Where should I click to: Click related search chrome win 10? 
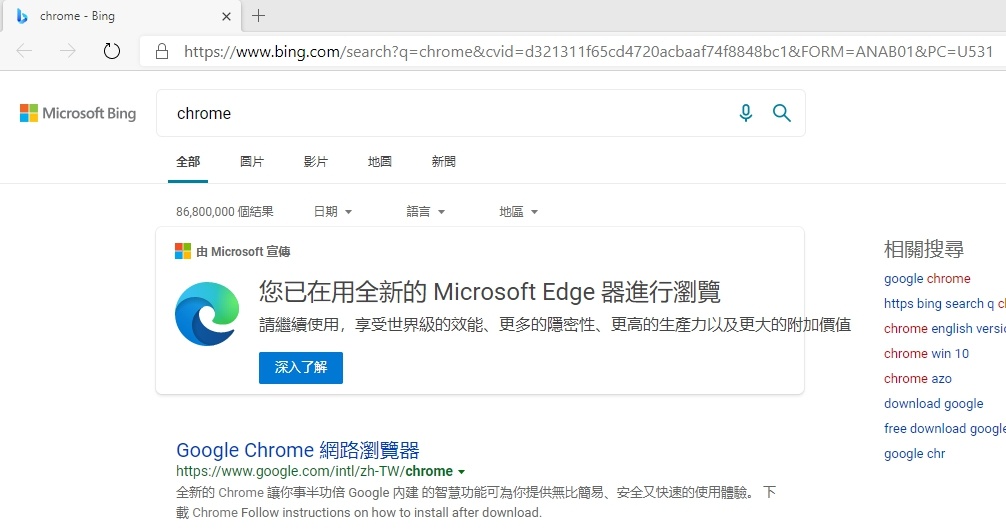pyautogui.click(x=926, y=354)
